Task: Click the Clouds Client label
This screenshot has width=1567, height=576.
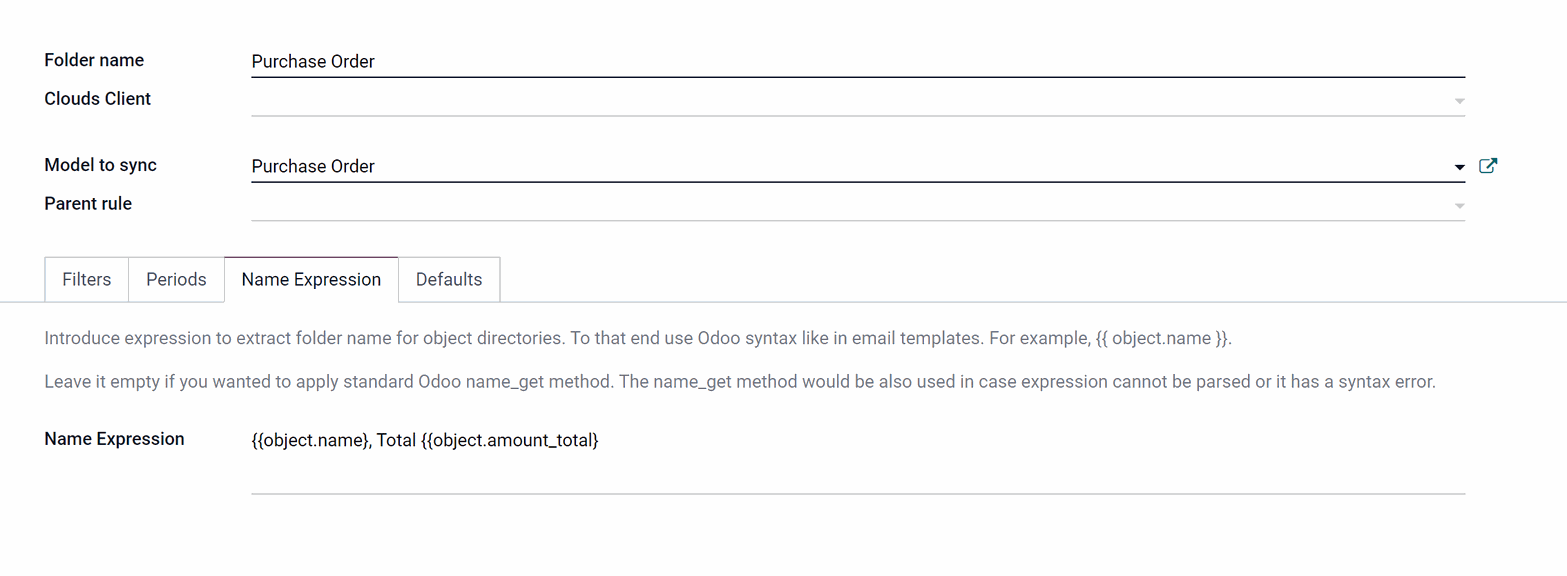Action: pos(98,99)
